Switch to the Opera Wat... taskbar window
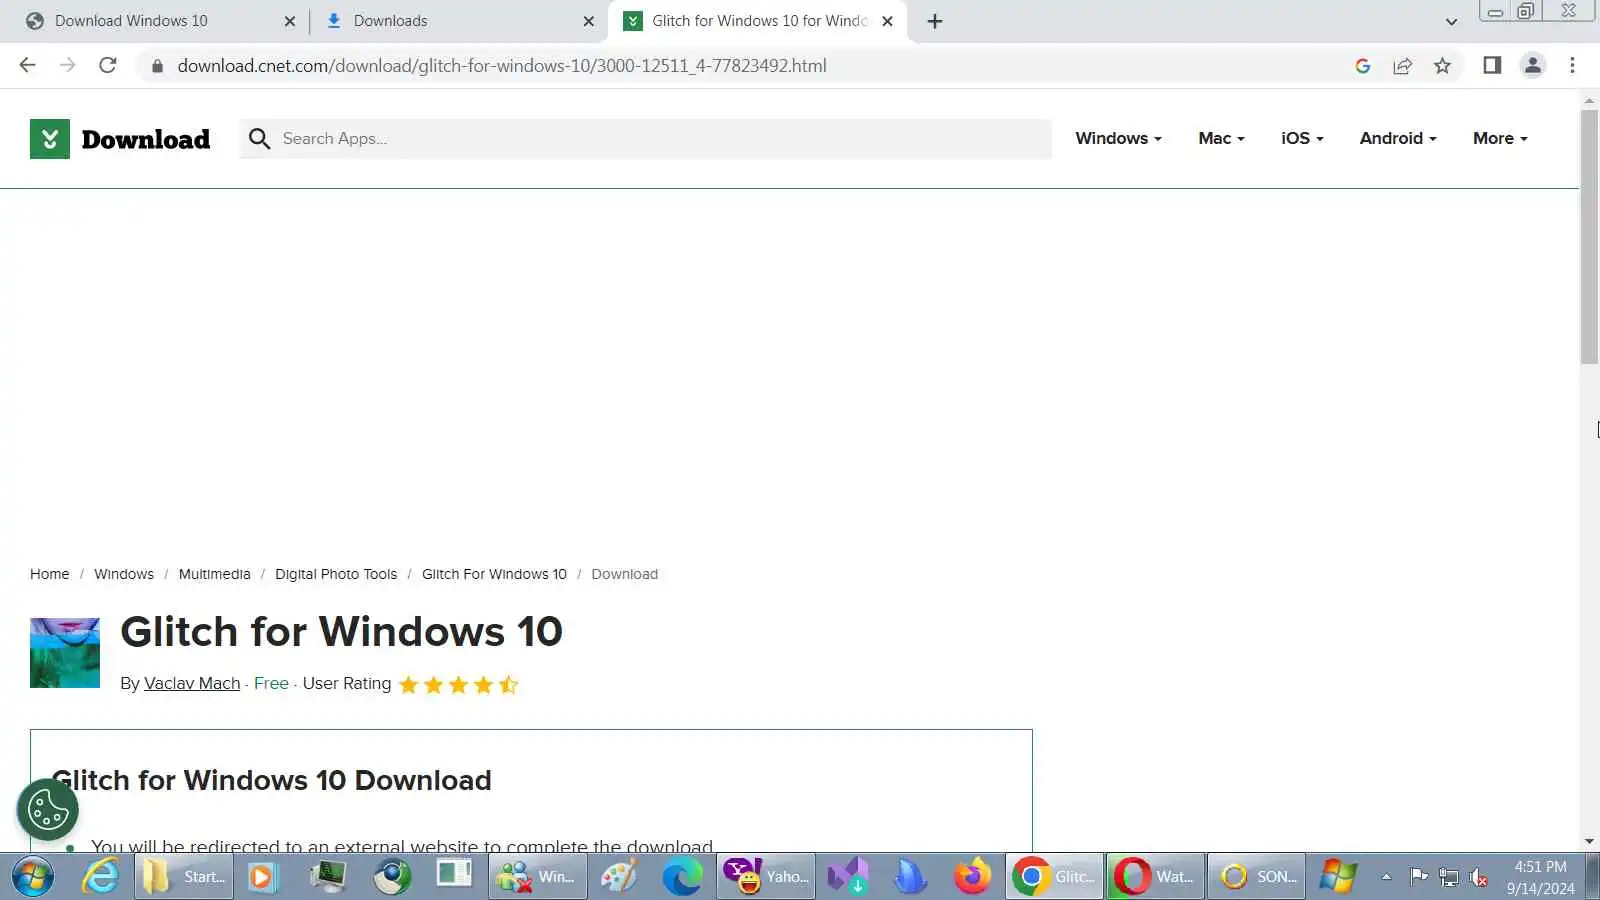The height and width of the screenshot is (900, 1600). 1155,877
